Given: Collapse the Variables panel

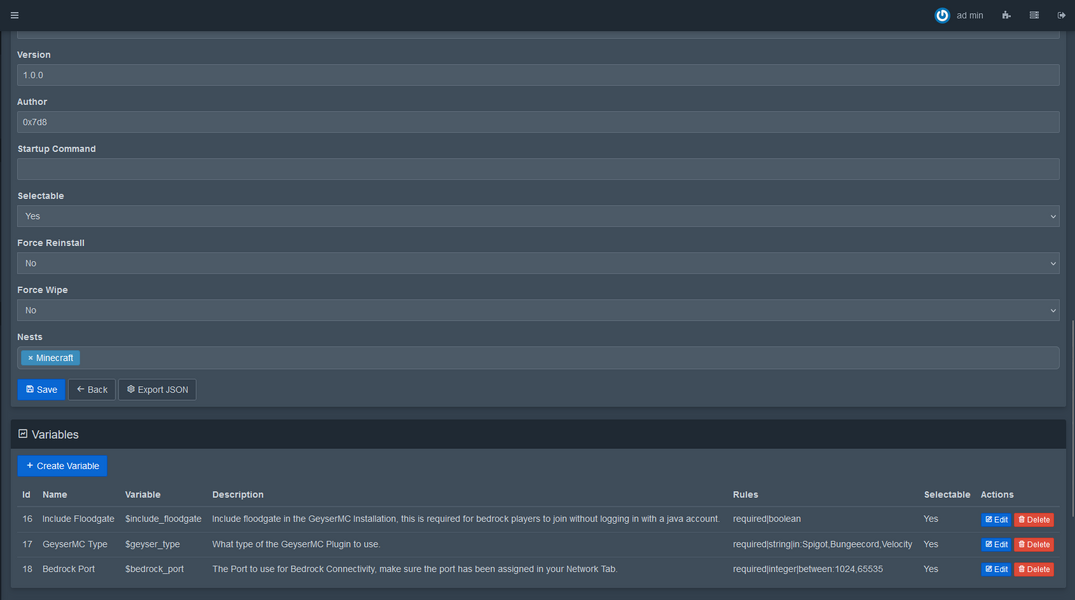Looking at the screenshot, I should [23, 434].
